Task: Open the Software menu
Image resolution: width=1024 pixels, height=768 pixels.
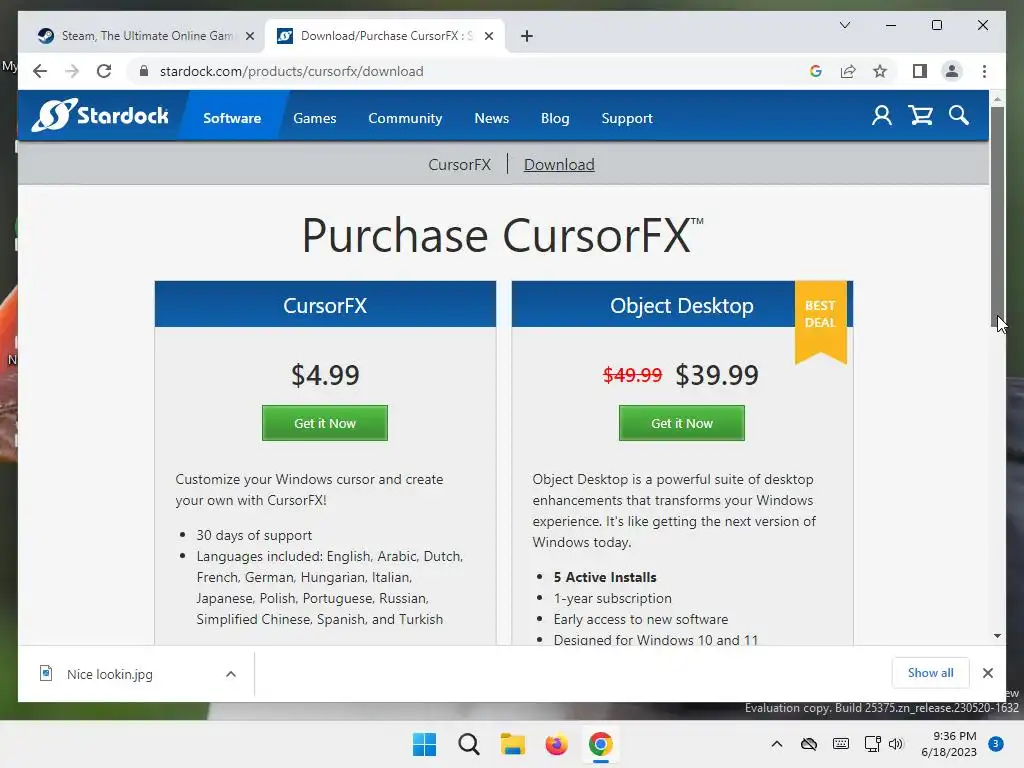Action: [x=232, y=118]
